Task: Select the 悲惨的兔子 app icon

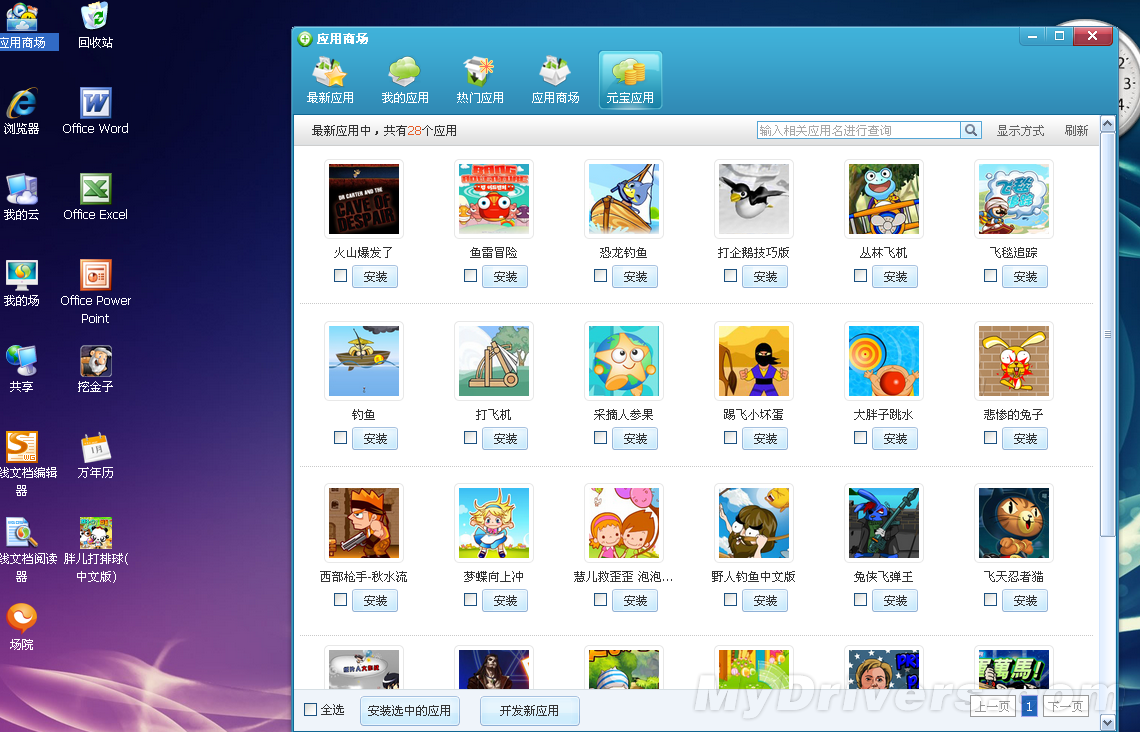Action: click(x=1013, y=361)
